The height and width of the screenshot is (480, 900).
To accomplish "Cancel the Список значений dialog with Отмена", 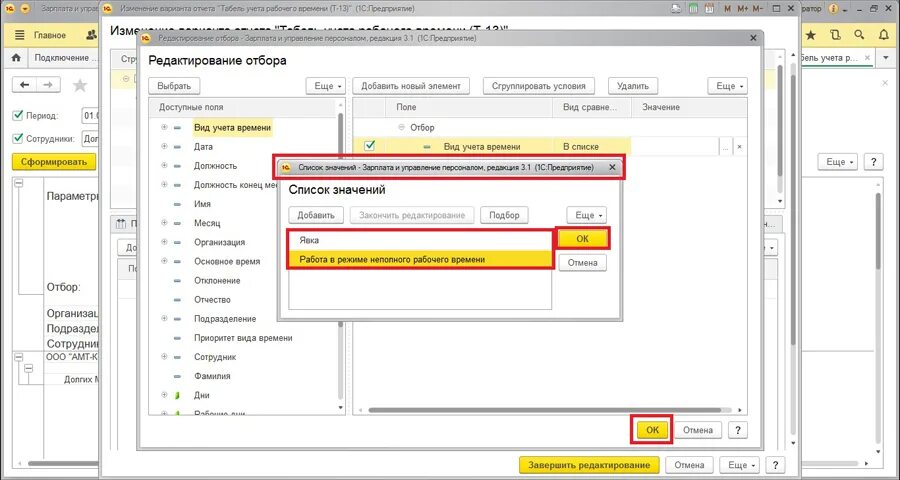I will [x=582, y=262].
